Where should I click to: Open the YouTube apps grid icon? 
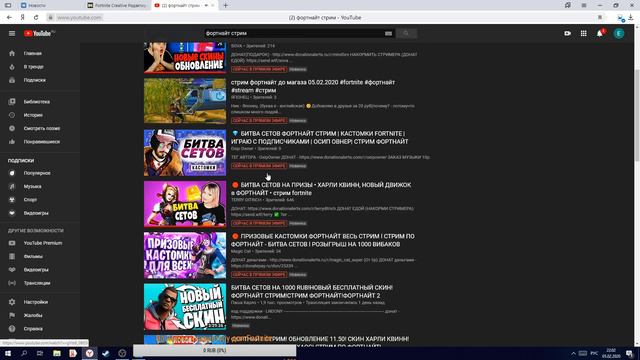584,33
